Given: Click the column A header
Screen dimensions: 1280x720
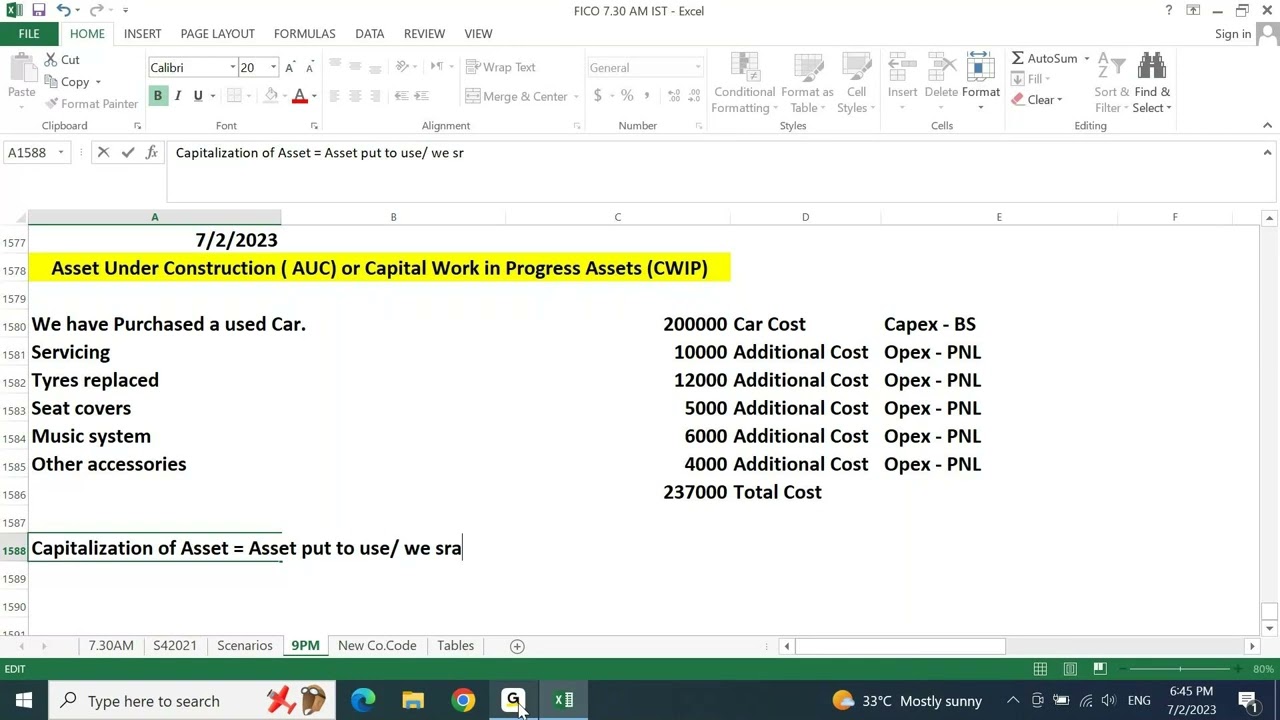Looking at the screenshot, I should click(x=154, y=217).
